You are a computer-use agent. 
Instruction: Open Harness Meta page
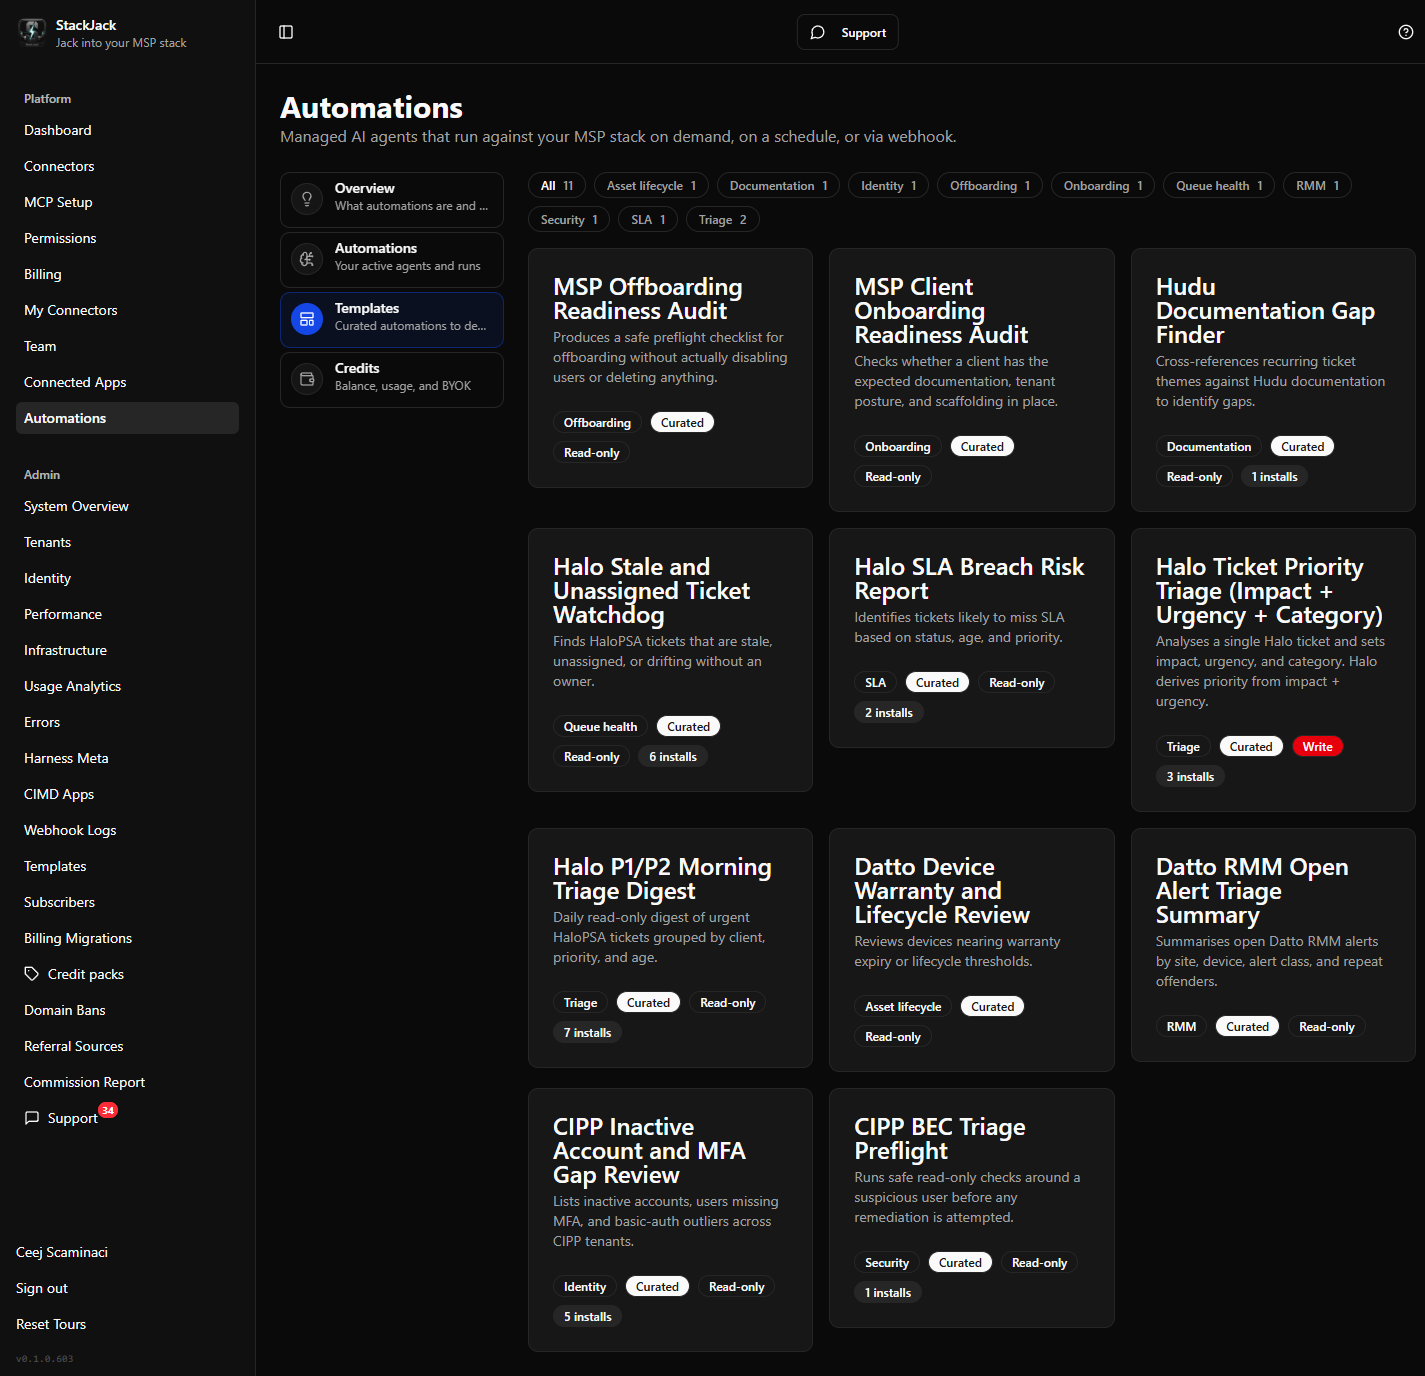coord(127,758)
